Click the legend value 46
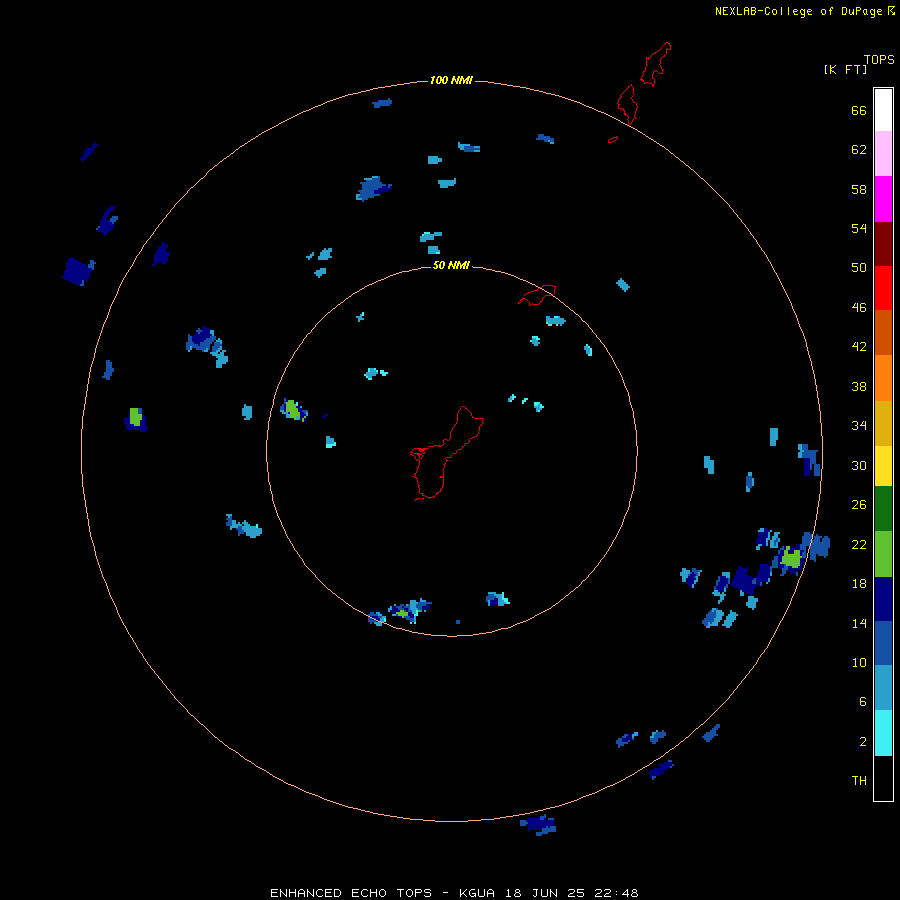The height and width of the screenshot is (900, 900). [859, 308]
